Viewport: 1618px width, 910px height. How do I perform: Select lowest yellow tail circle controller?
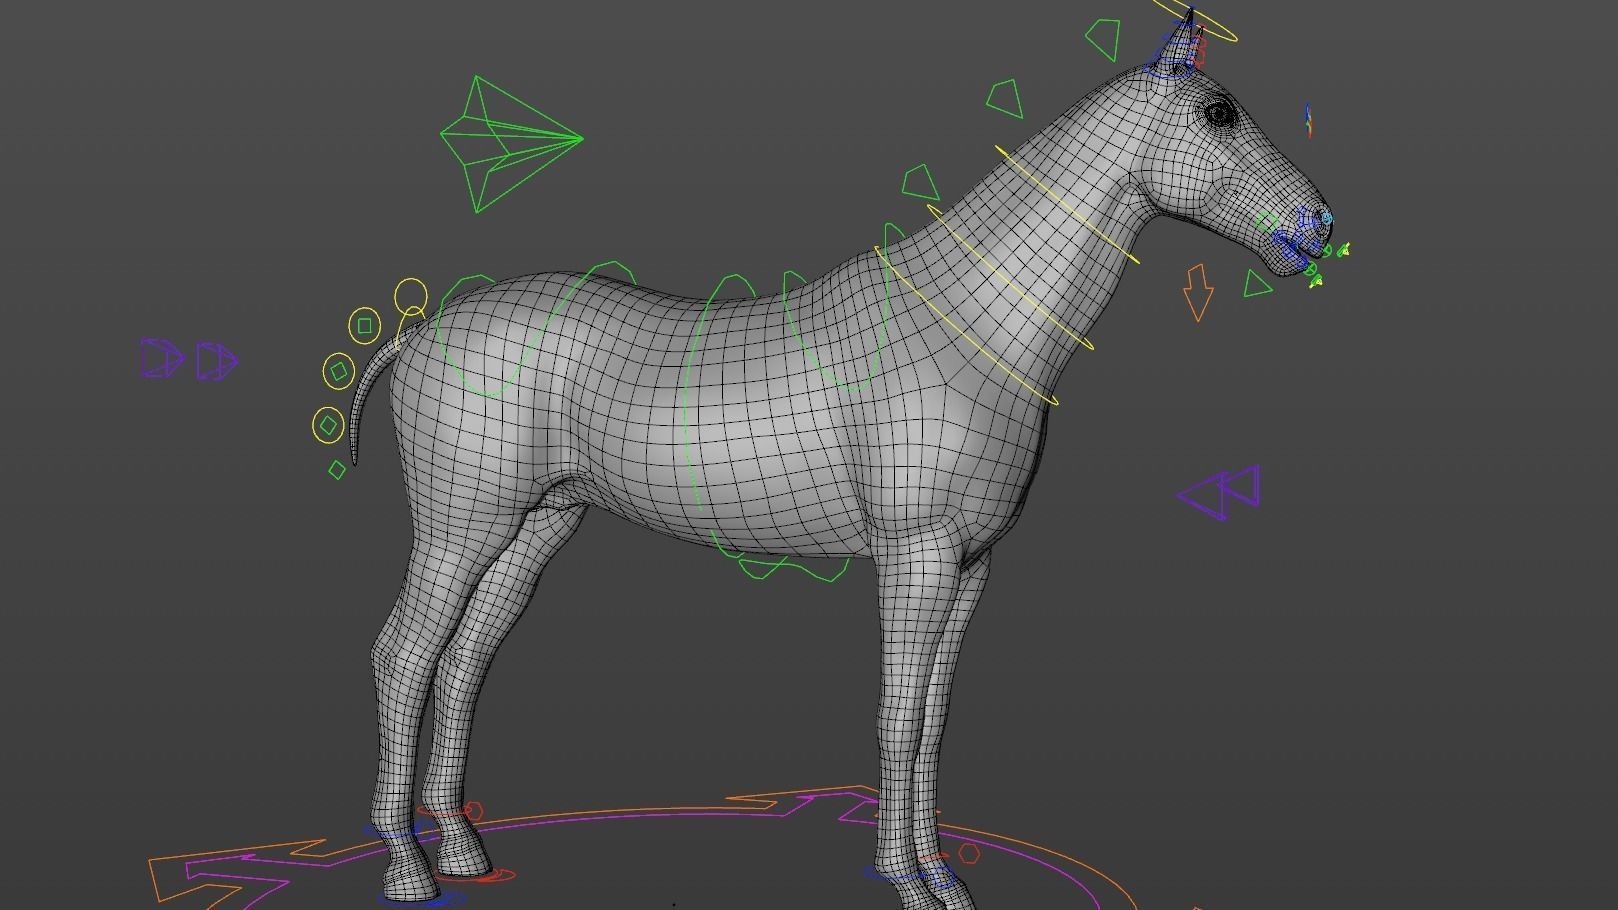[328, 425]
